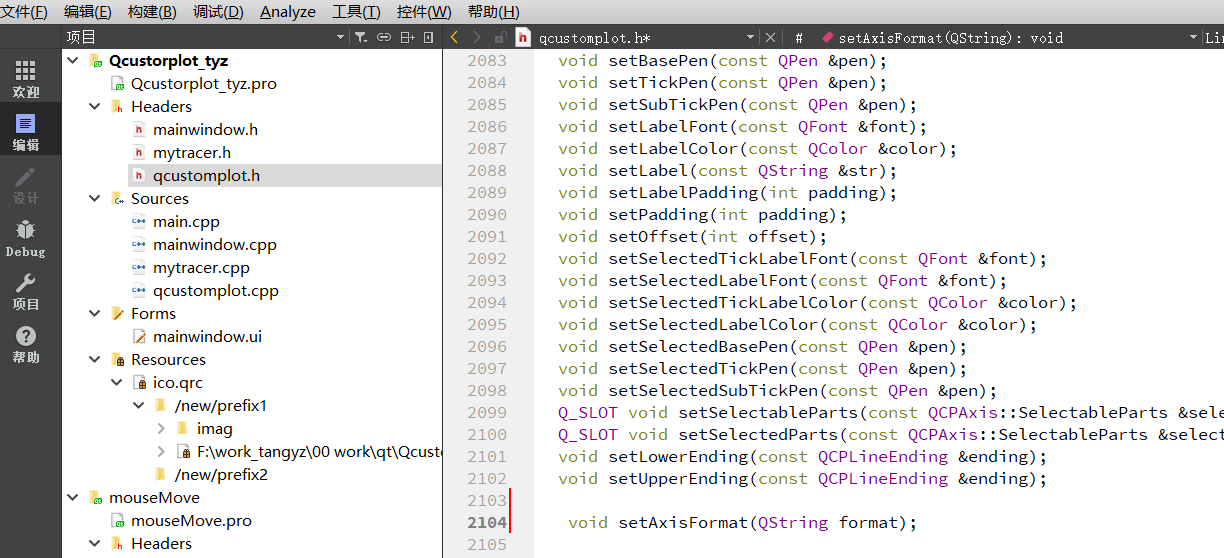The height and width of the screenshot is (558, 1224).
Task: Collapse the mouseMove project node
Action: 73,498
